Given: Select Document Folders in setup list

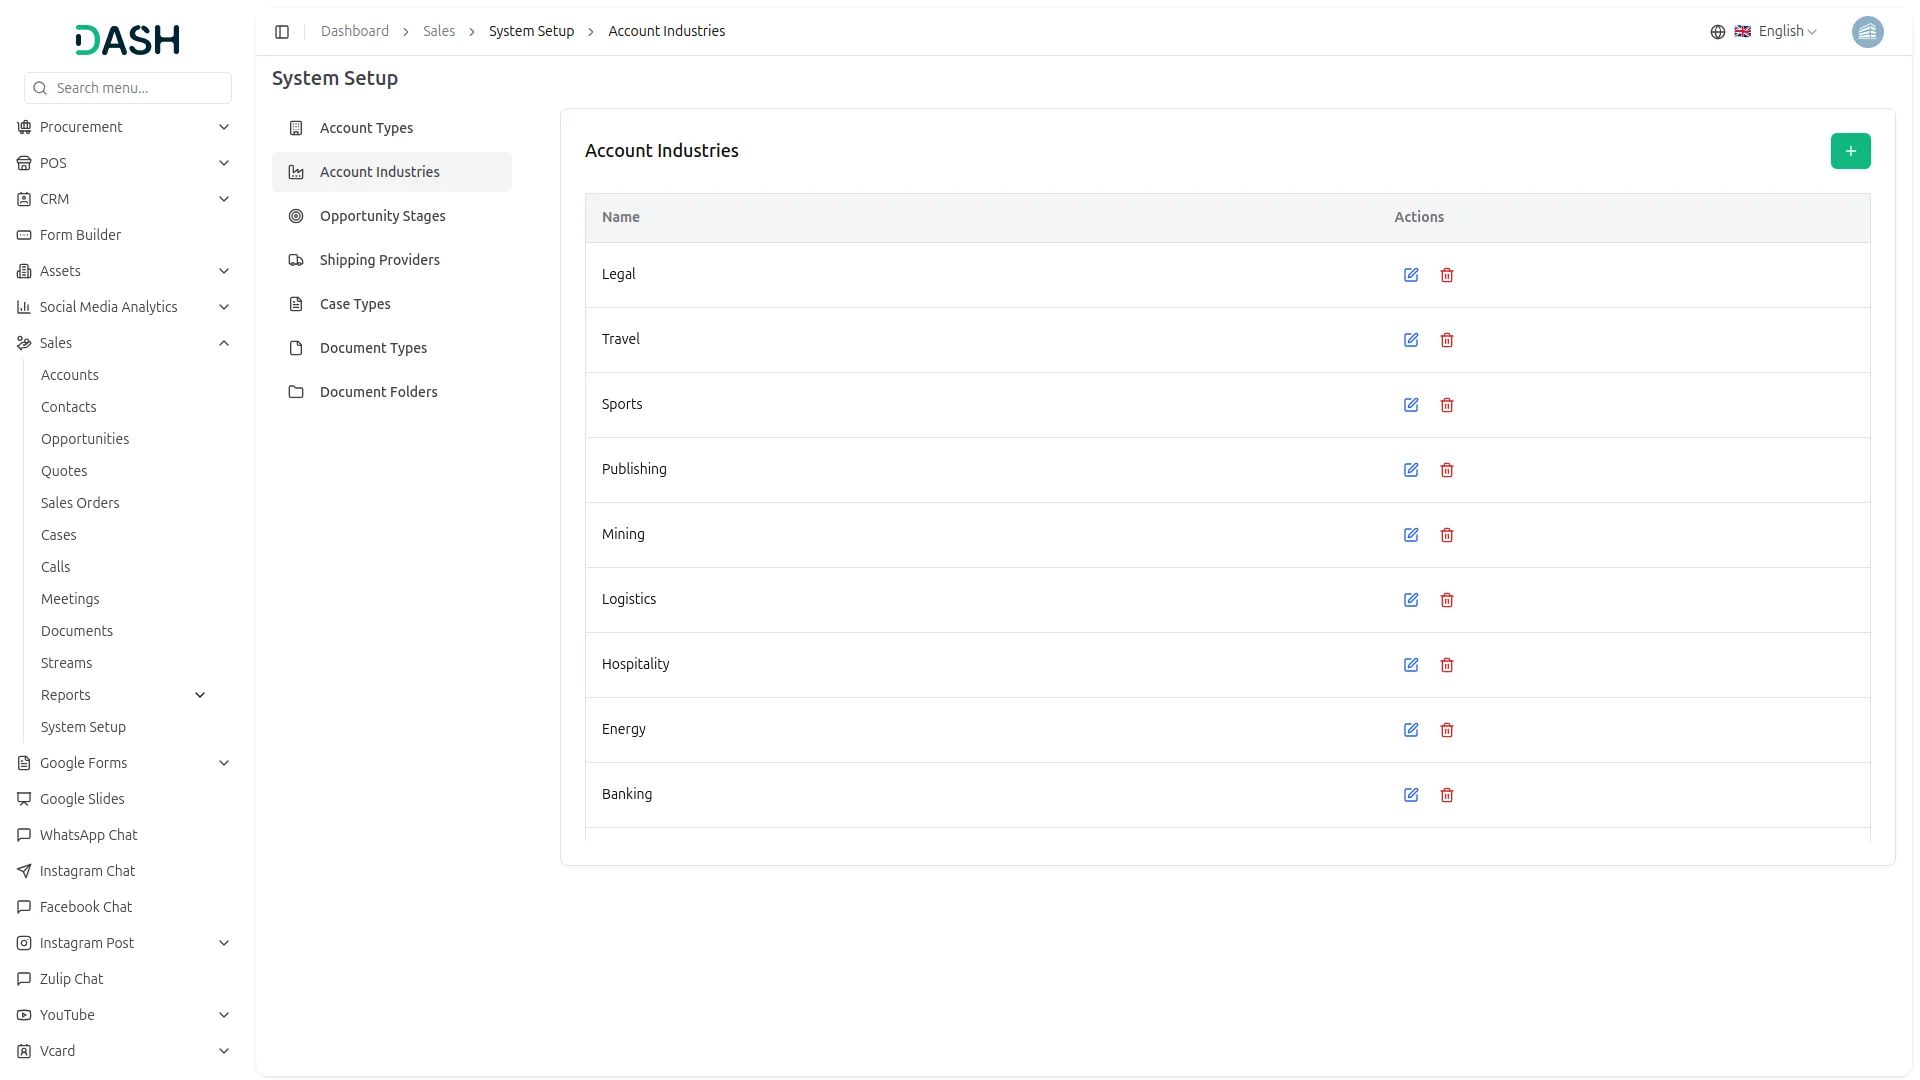Looking at the screenshot, I should coord(378,392).
